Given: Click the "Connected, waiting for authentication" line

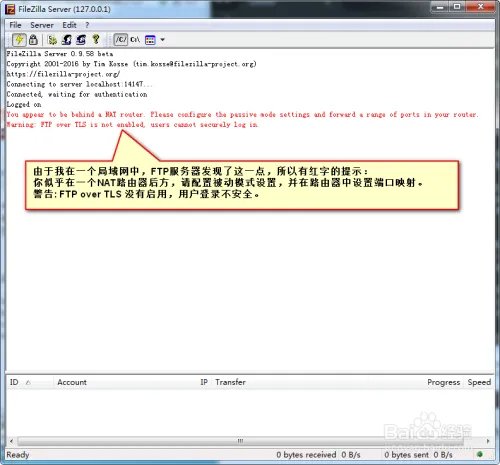Looking at the screenshot, I should tap(77, 94).
